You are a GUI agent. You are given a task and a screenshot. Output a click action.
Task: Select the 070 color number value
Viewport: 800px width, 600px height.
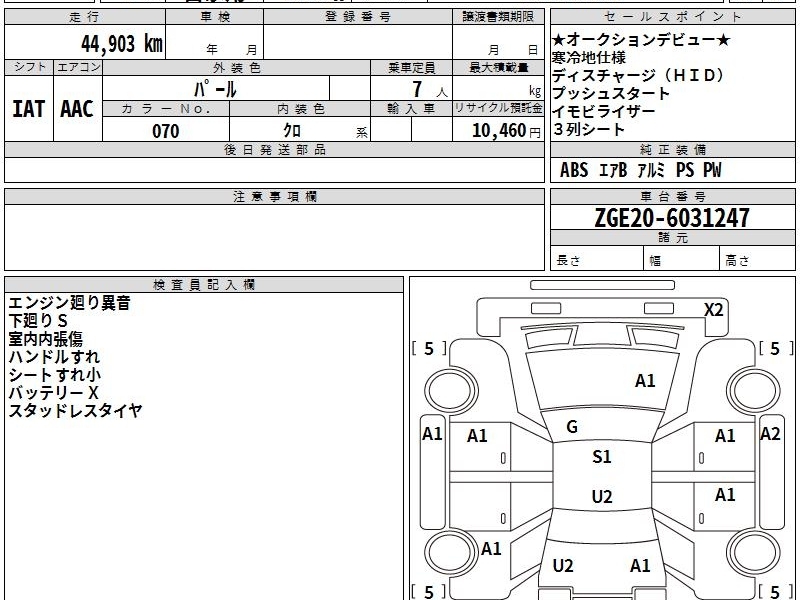coord(166,131)
